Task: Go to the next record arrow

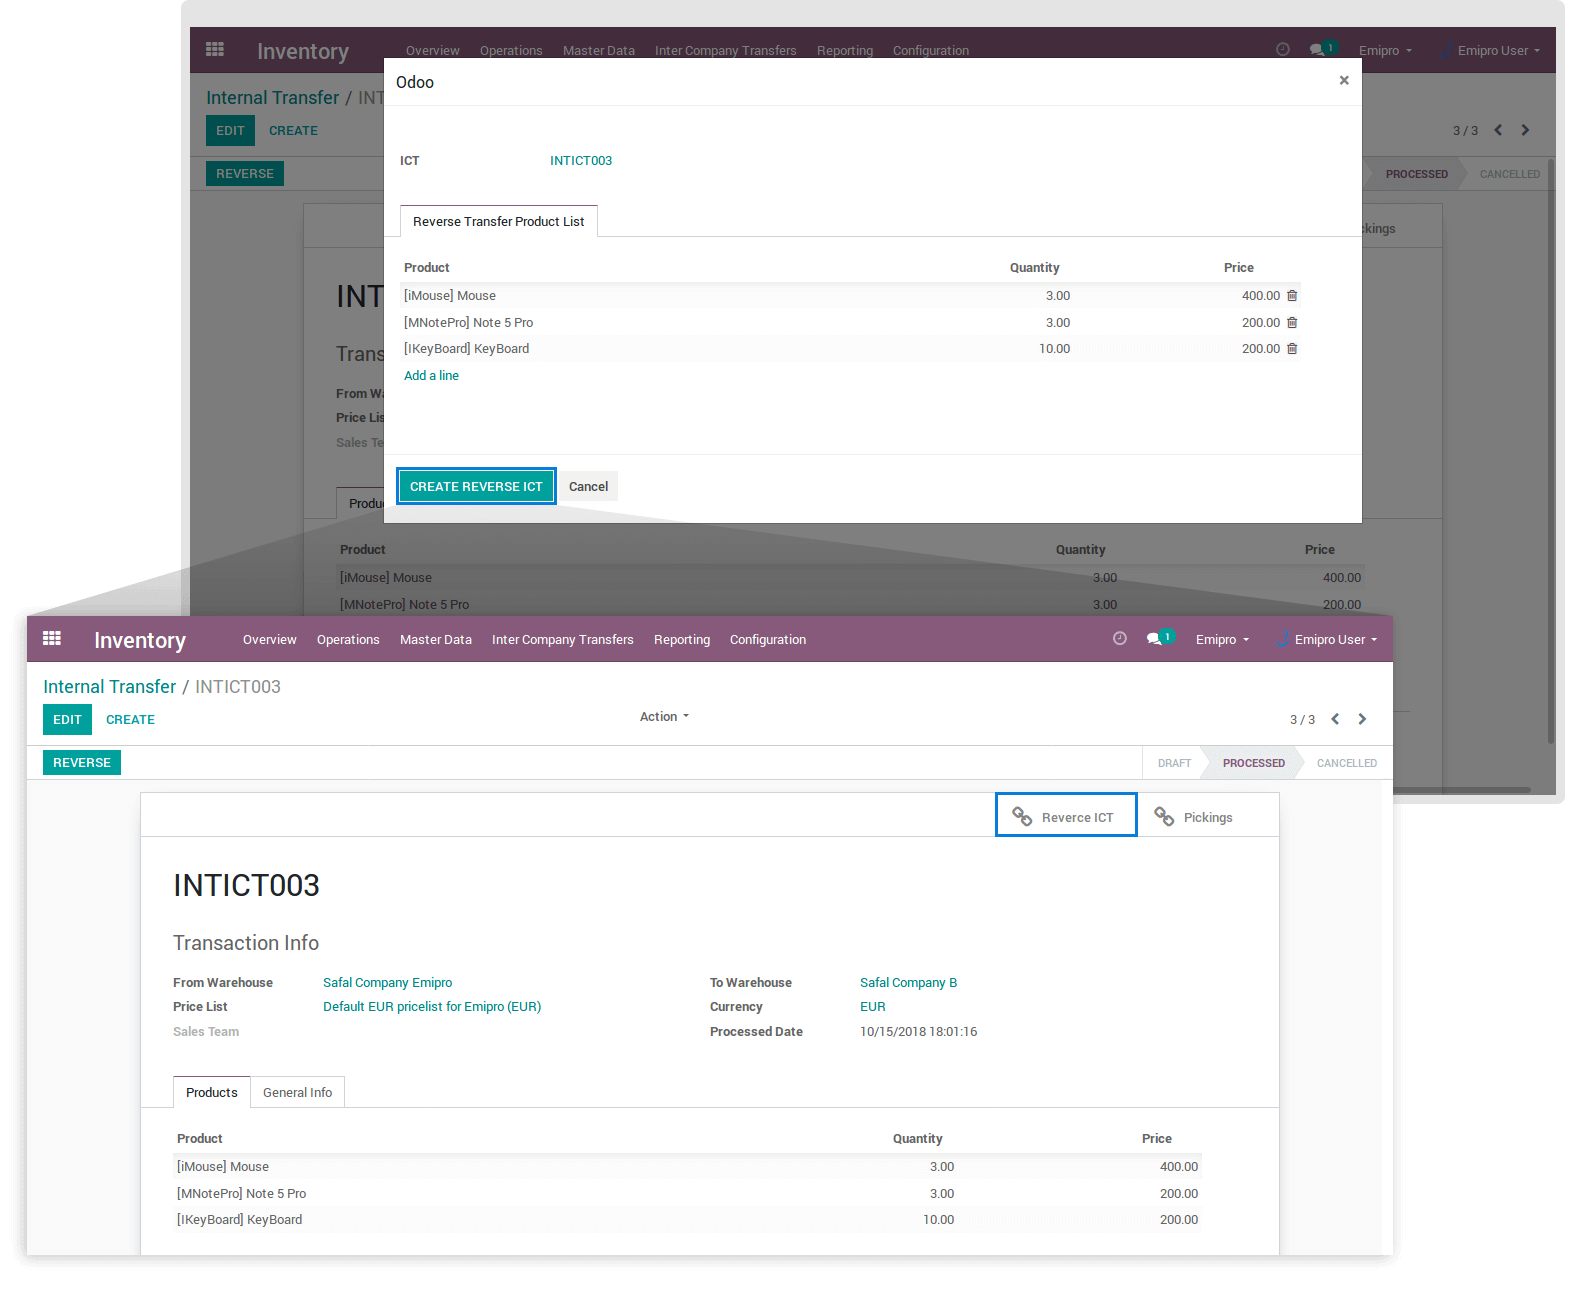Action: pos(1362,719)
